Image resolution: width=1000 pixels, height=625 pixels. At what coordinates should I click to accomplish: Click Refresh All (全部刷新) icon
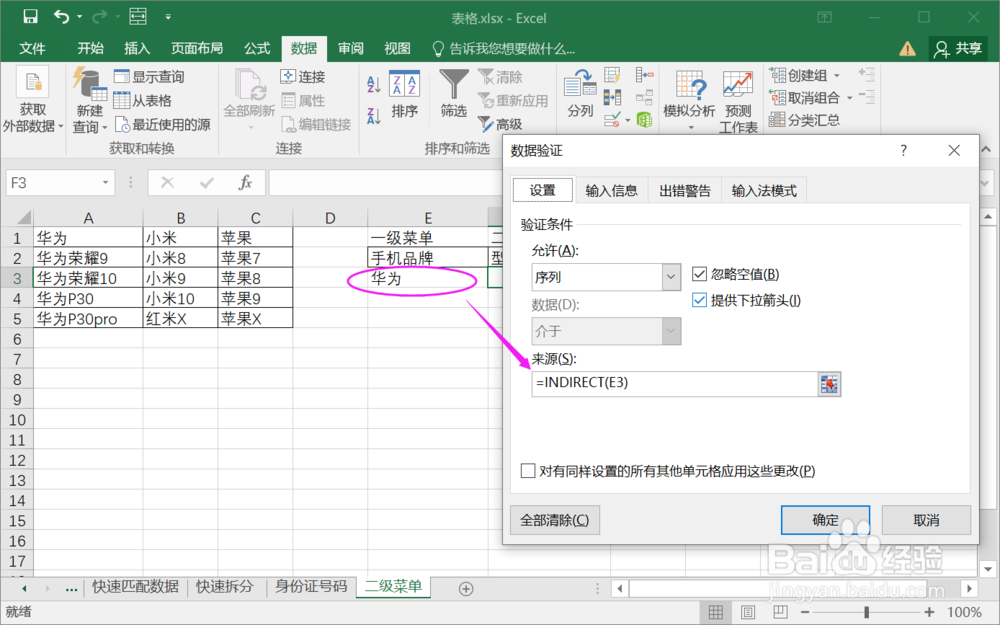tap(249, 86)
